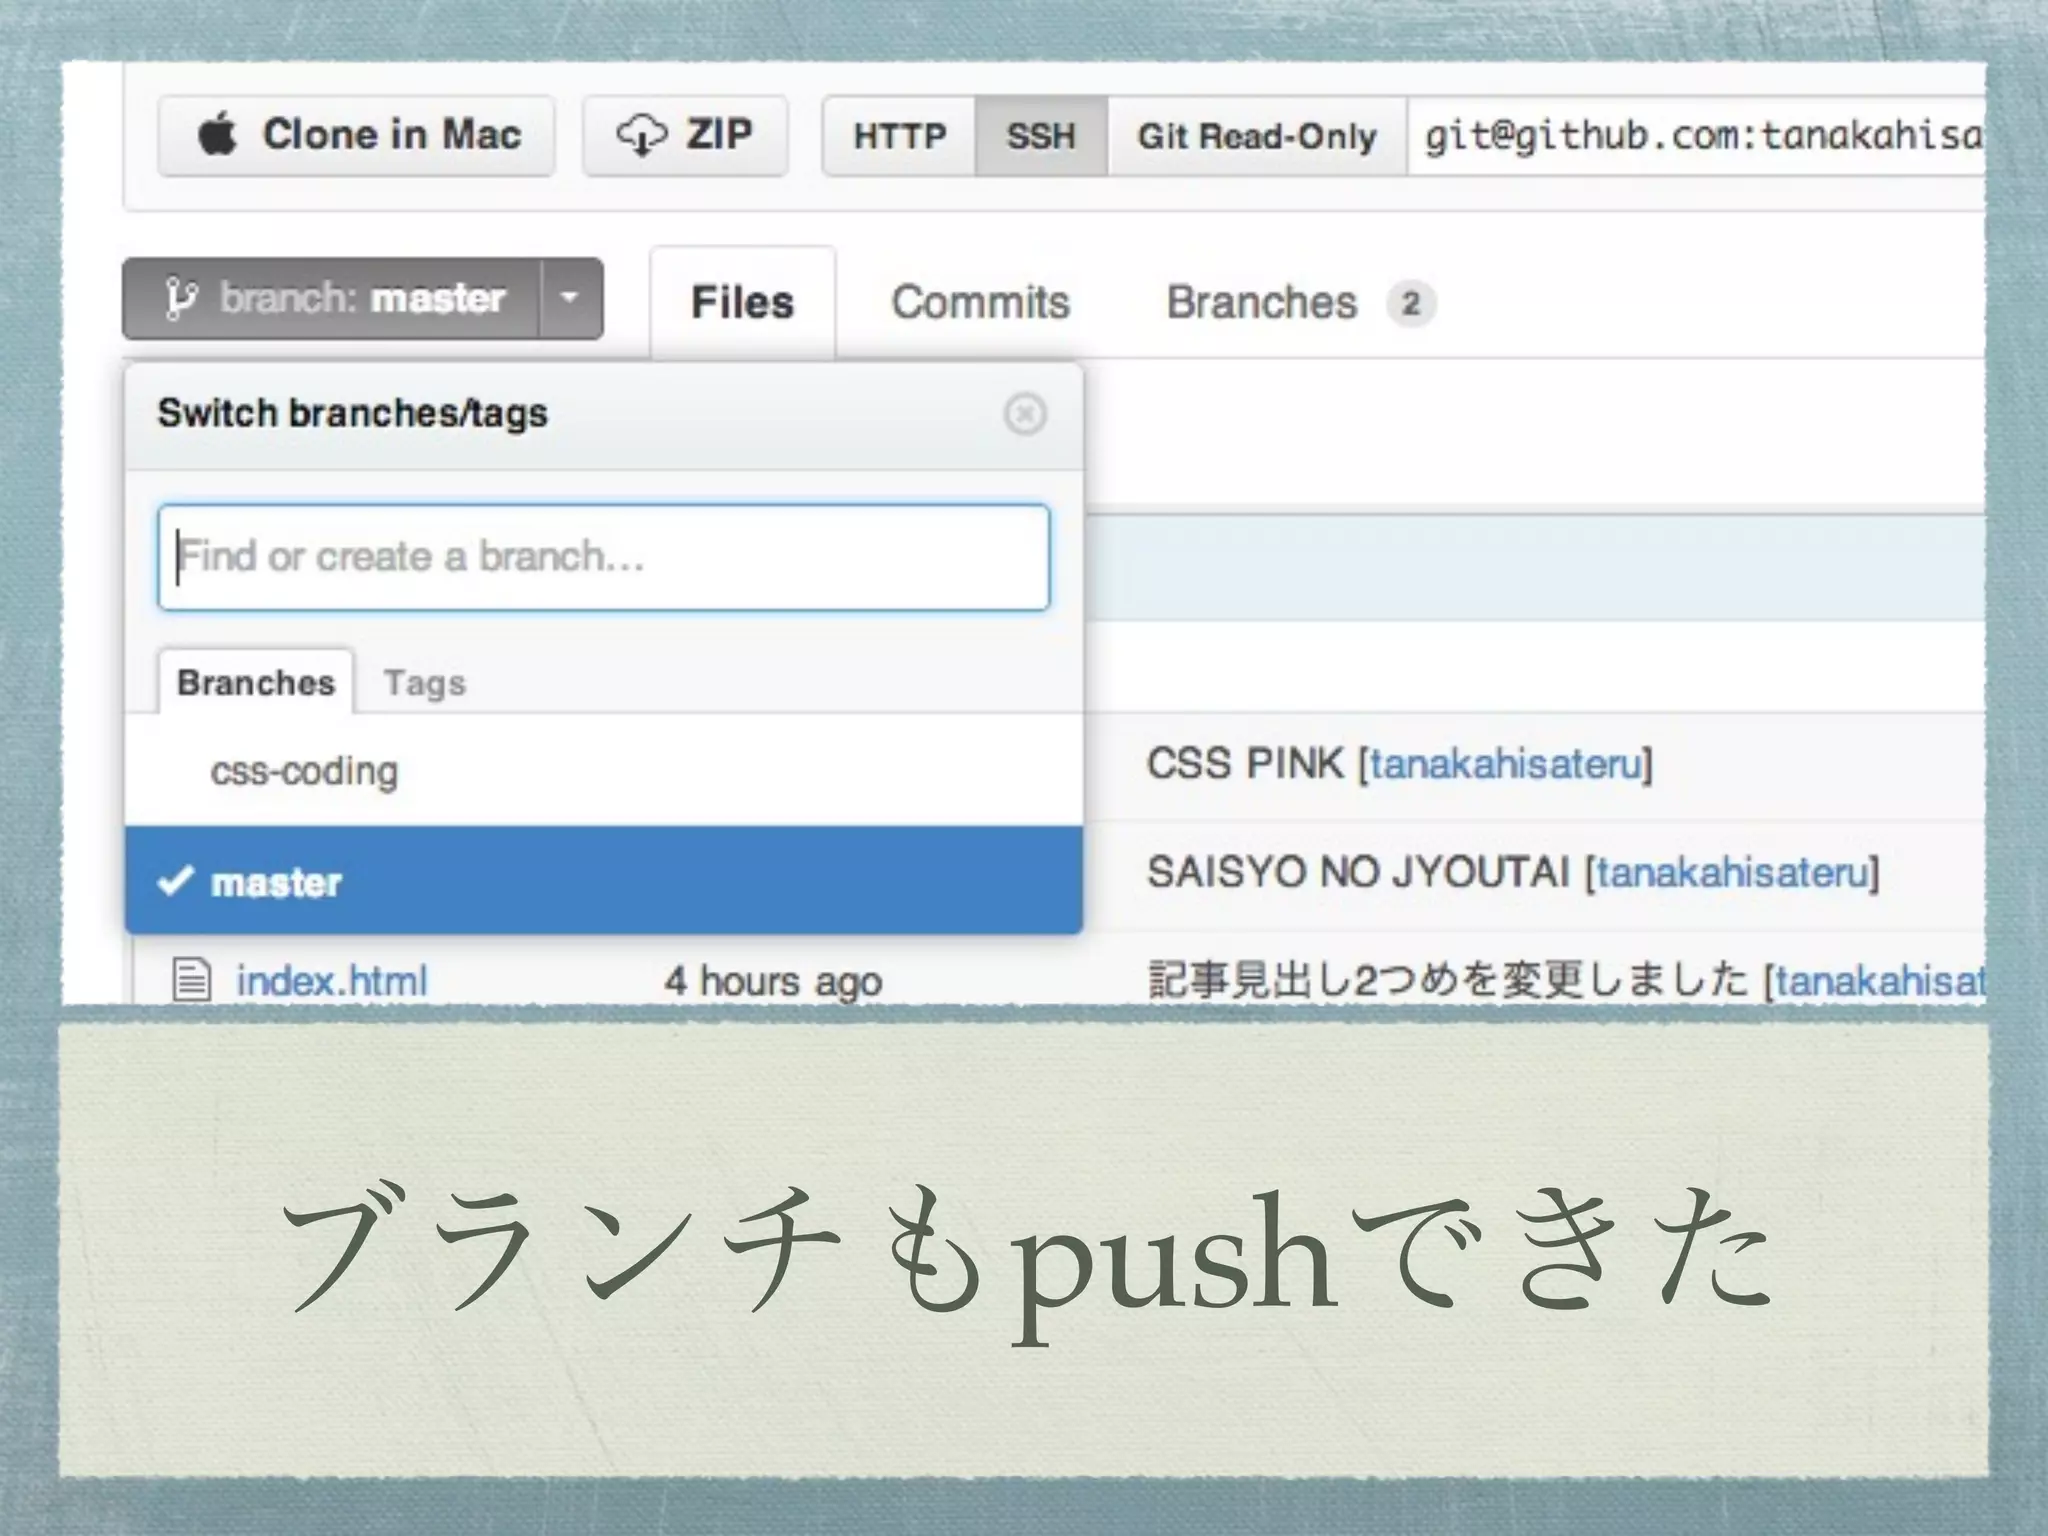This screenshot has width=2048, height=1536.
Task: Click the file icon beside index.html
Action: tap(191, 980)
